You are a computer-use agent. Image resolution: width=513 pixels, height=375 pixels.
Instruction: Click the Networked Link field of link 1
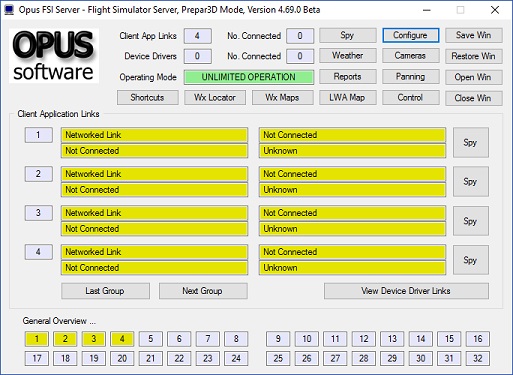tap(154, 135)
